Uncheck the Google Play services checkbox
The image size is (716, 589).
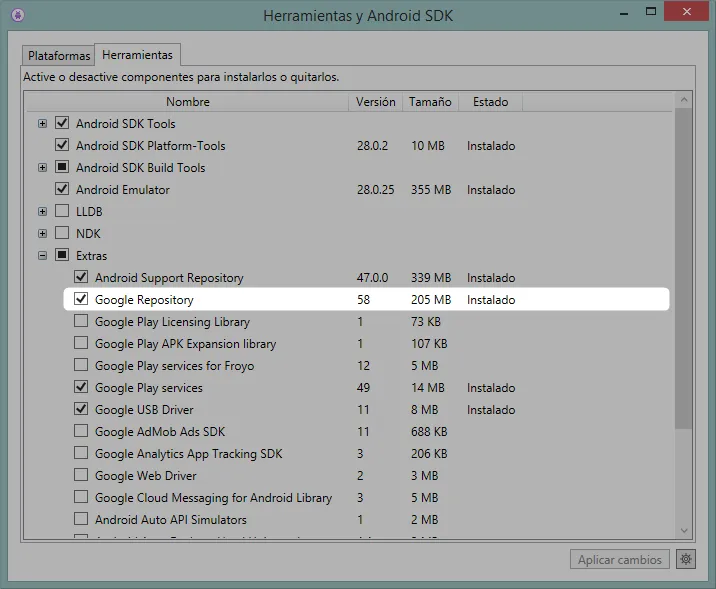pyautogui.click(x=81, y=387)
